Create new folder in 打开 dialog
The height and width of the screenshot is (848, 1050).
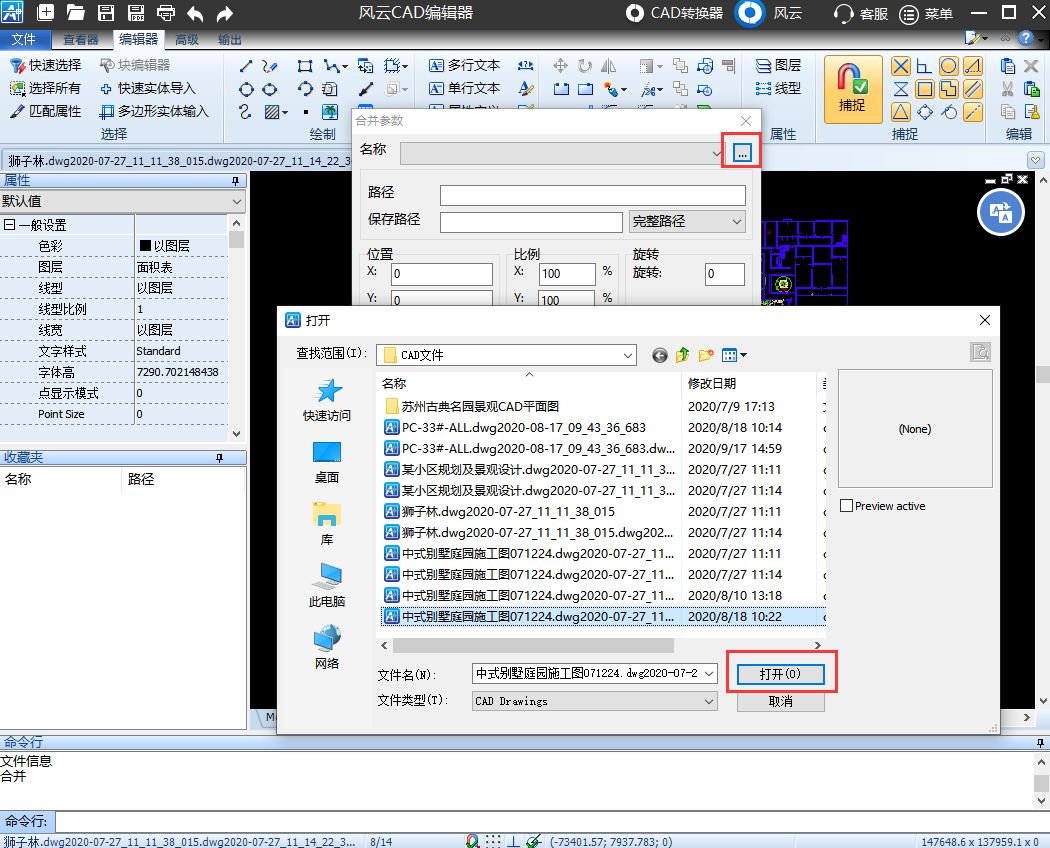706,355
